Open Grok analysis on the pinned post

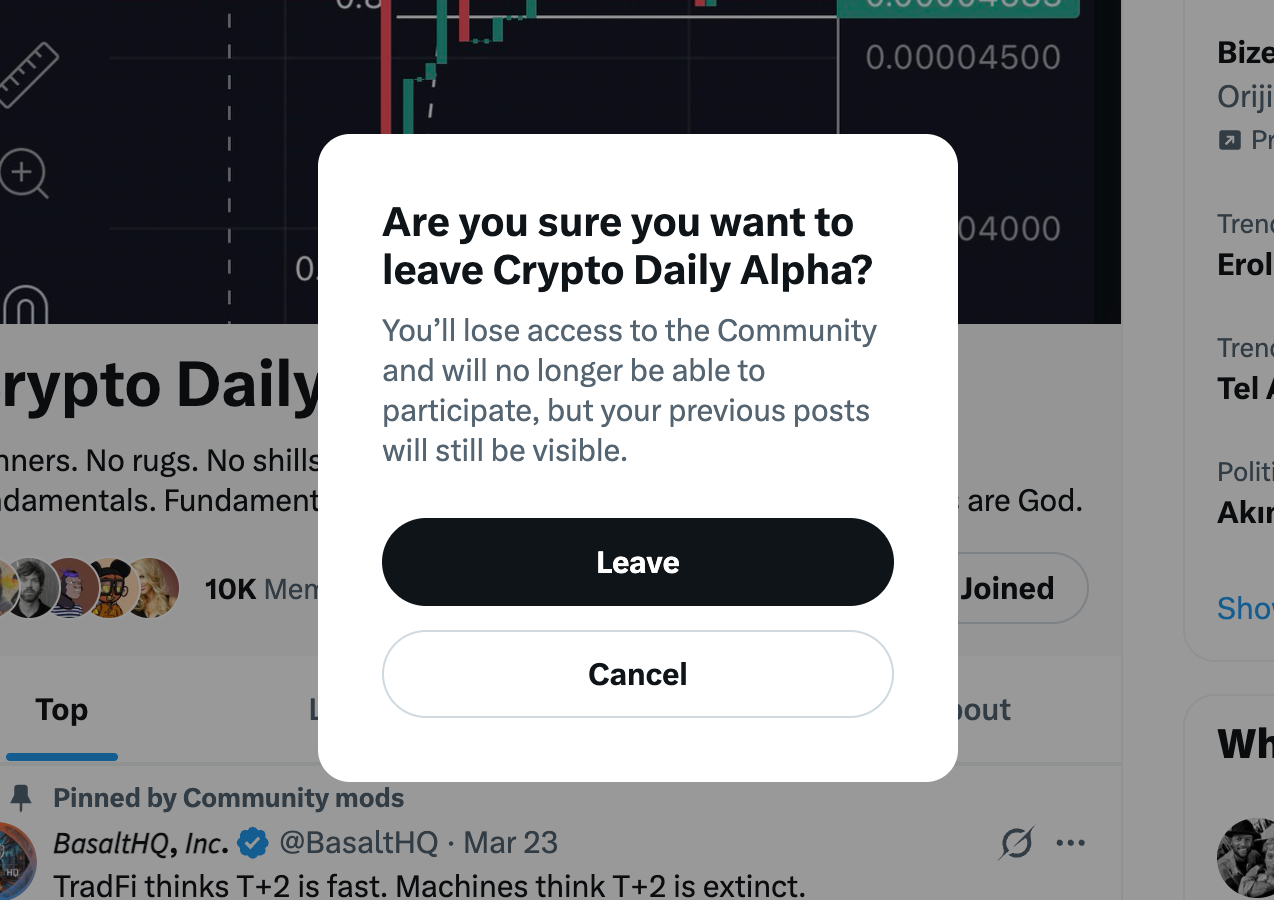click(x=1015, y=844)
